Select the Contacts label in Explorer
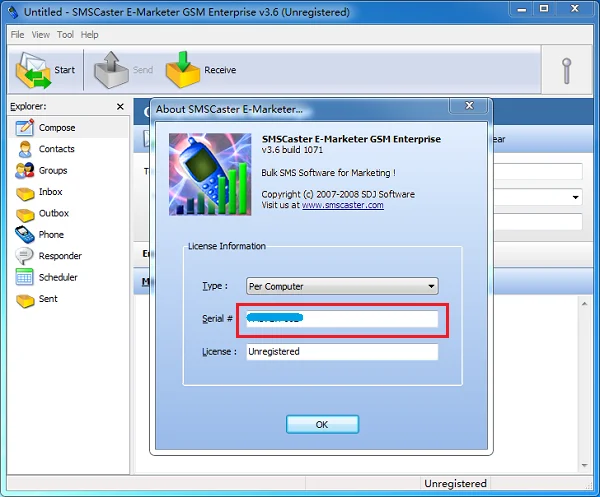The height and width of the screenshot is (497, 600). (x=57, y=149)
